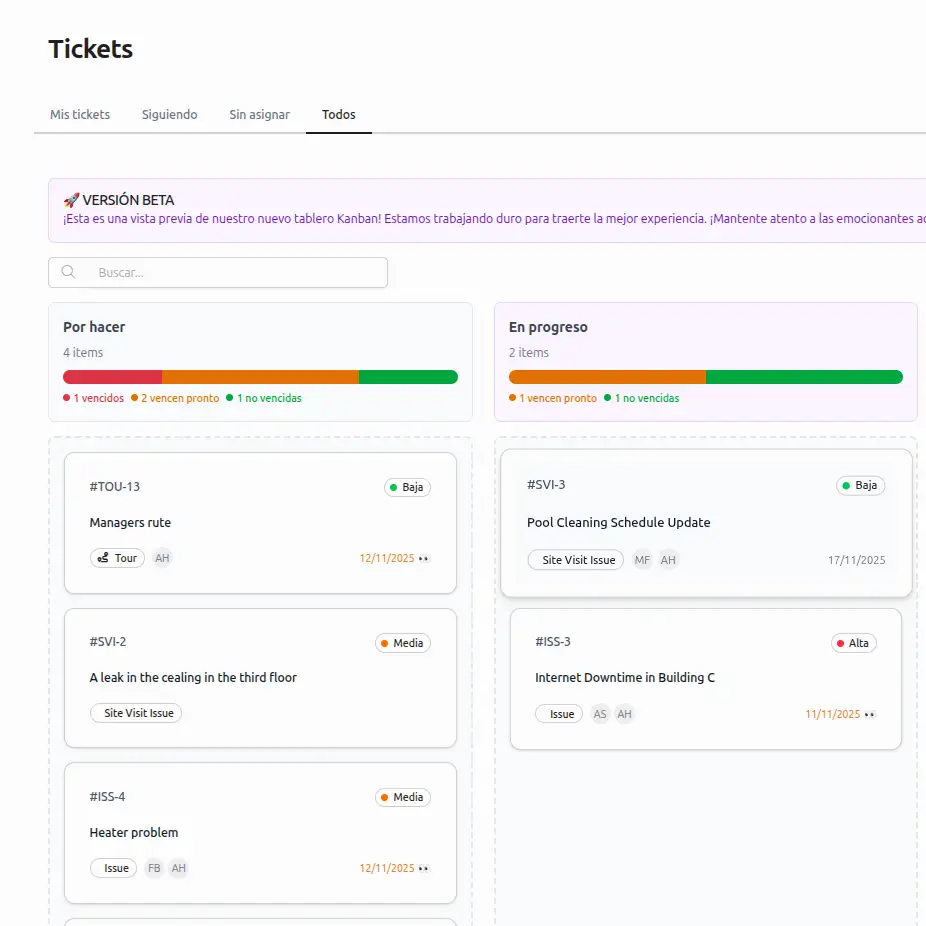Select the Todos tab
The height and width of the screenshot is (926, 926).
tap(338, 114)
